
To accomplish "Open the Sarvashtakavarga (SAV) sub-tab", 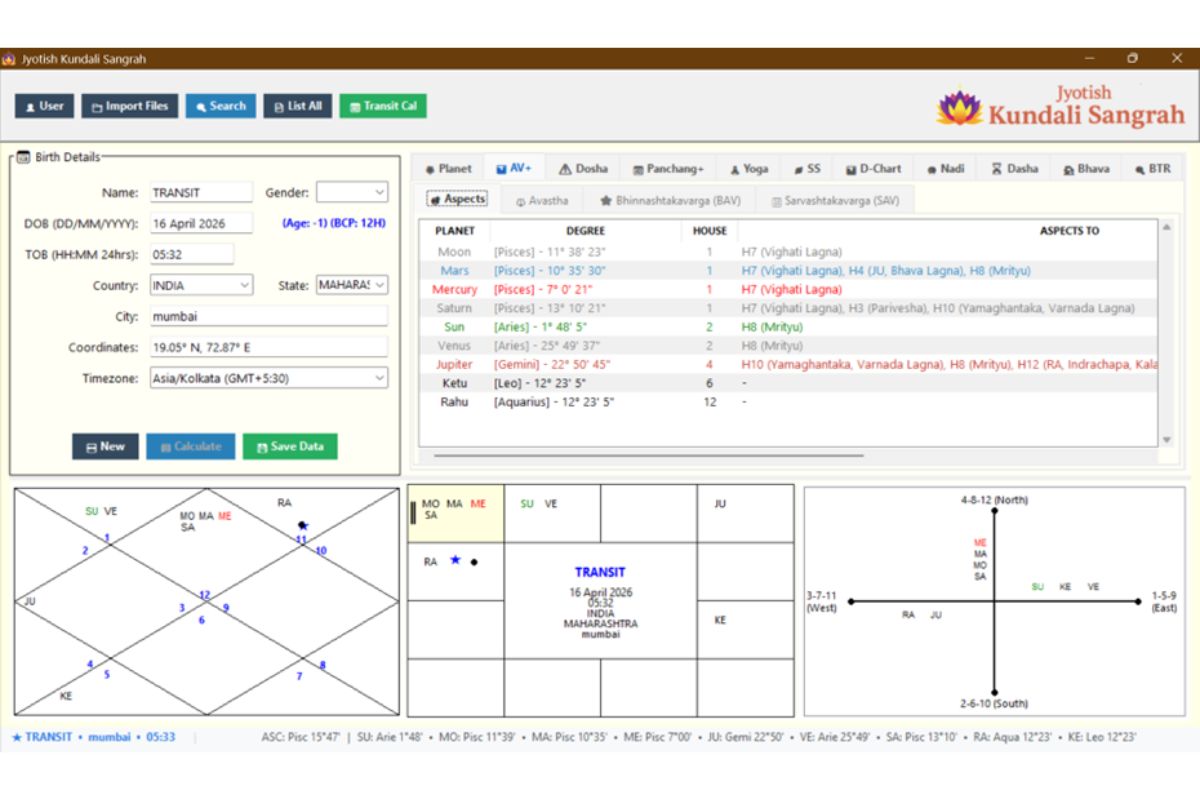I will (834, 201).
